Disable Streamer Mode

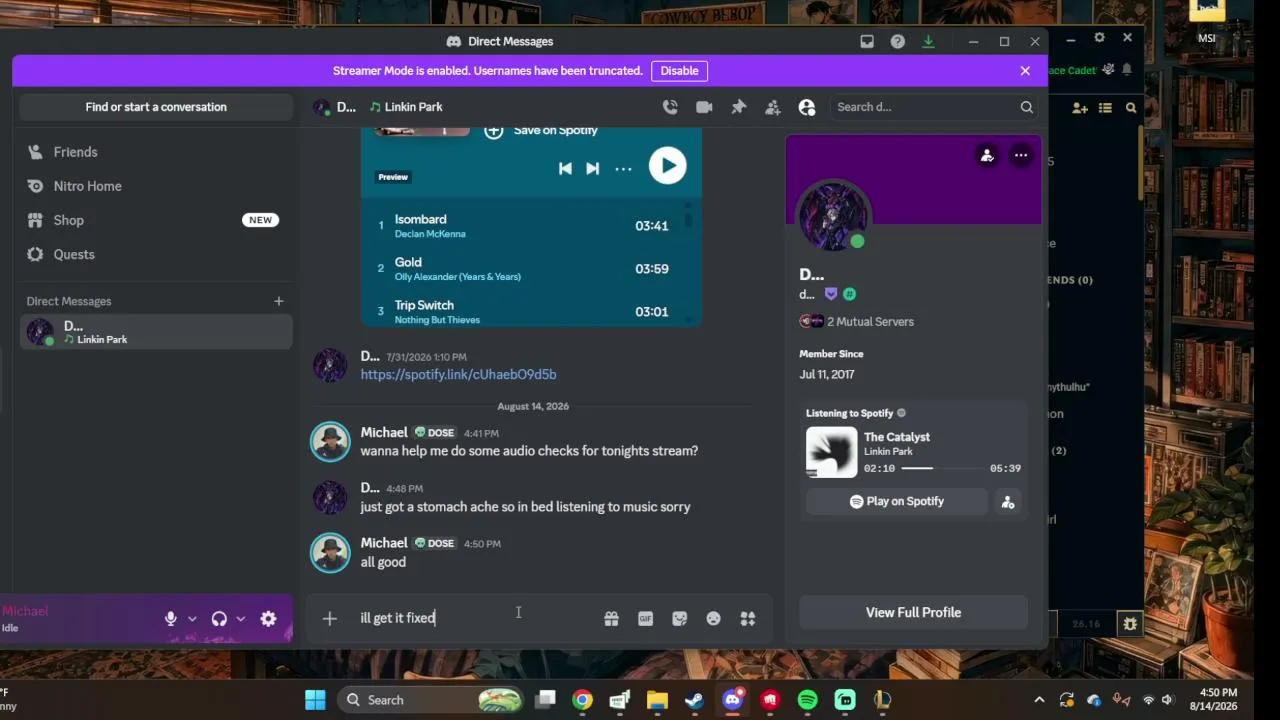(x=680, y=71)
